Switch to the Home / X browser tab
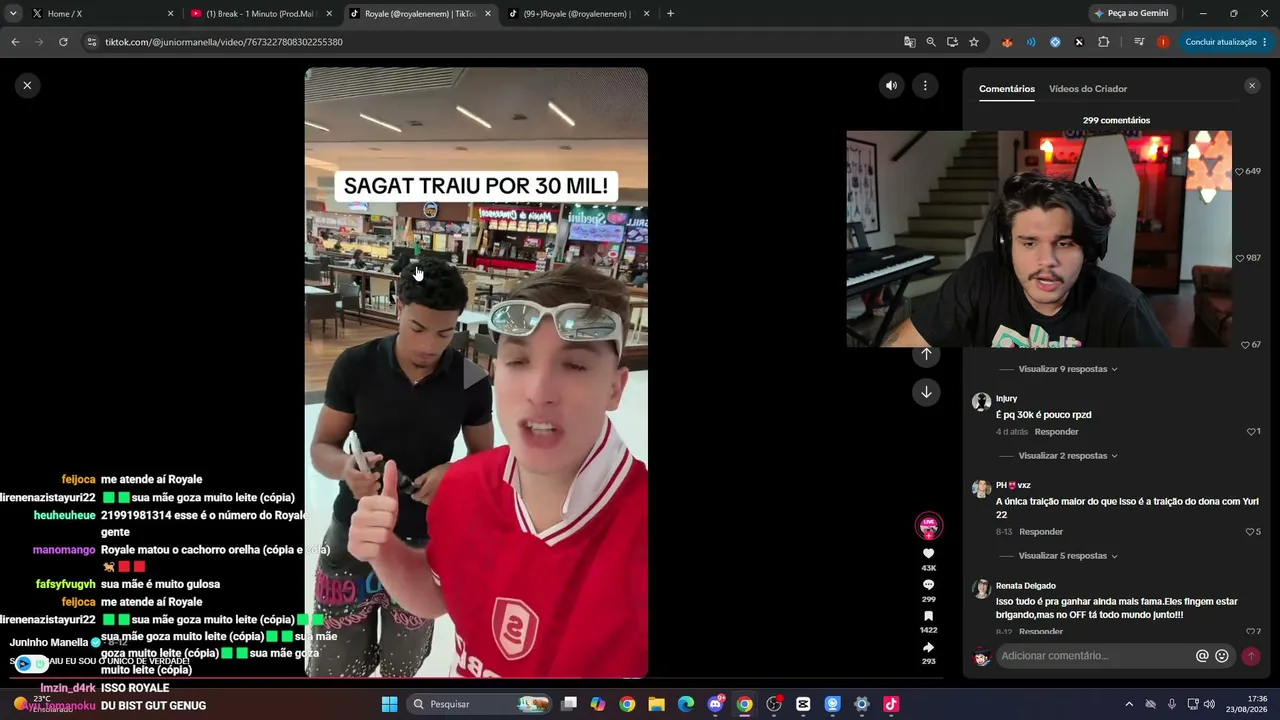1280x720 pixels. click(103, 14)
